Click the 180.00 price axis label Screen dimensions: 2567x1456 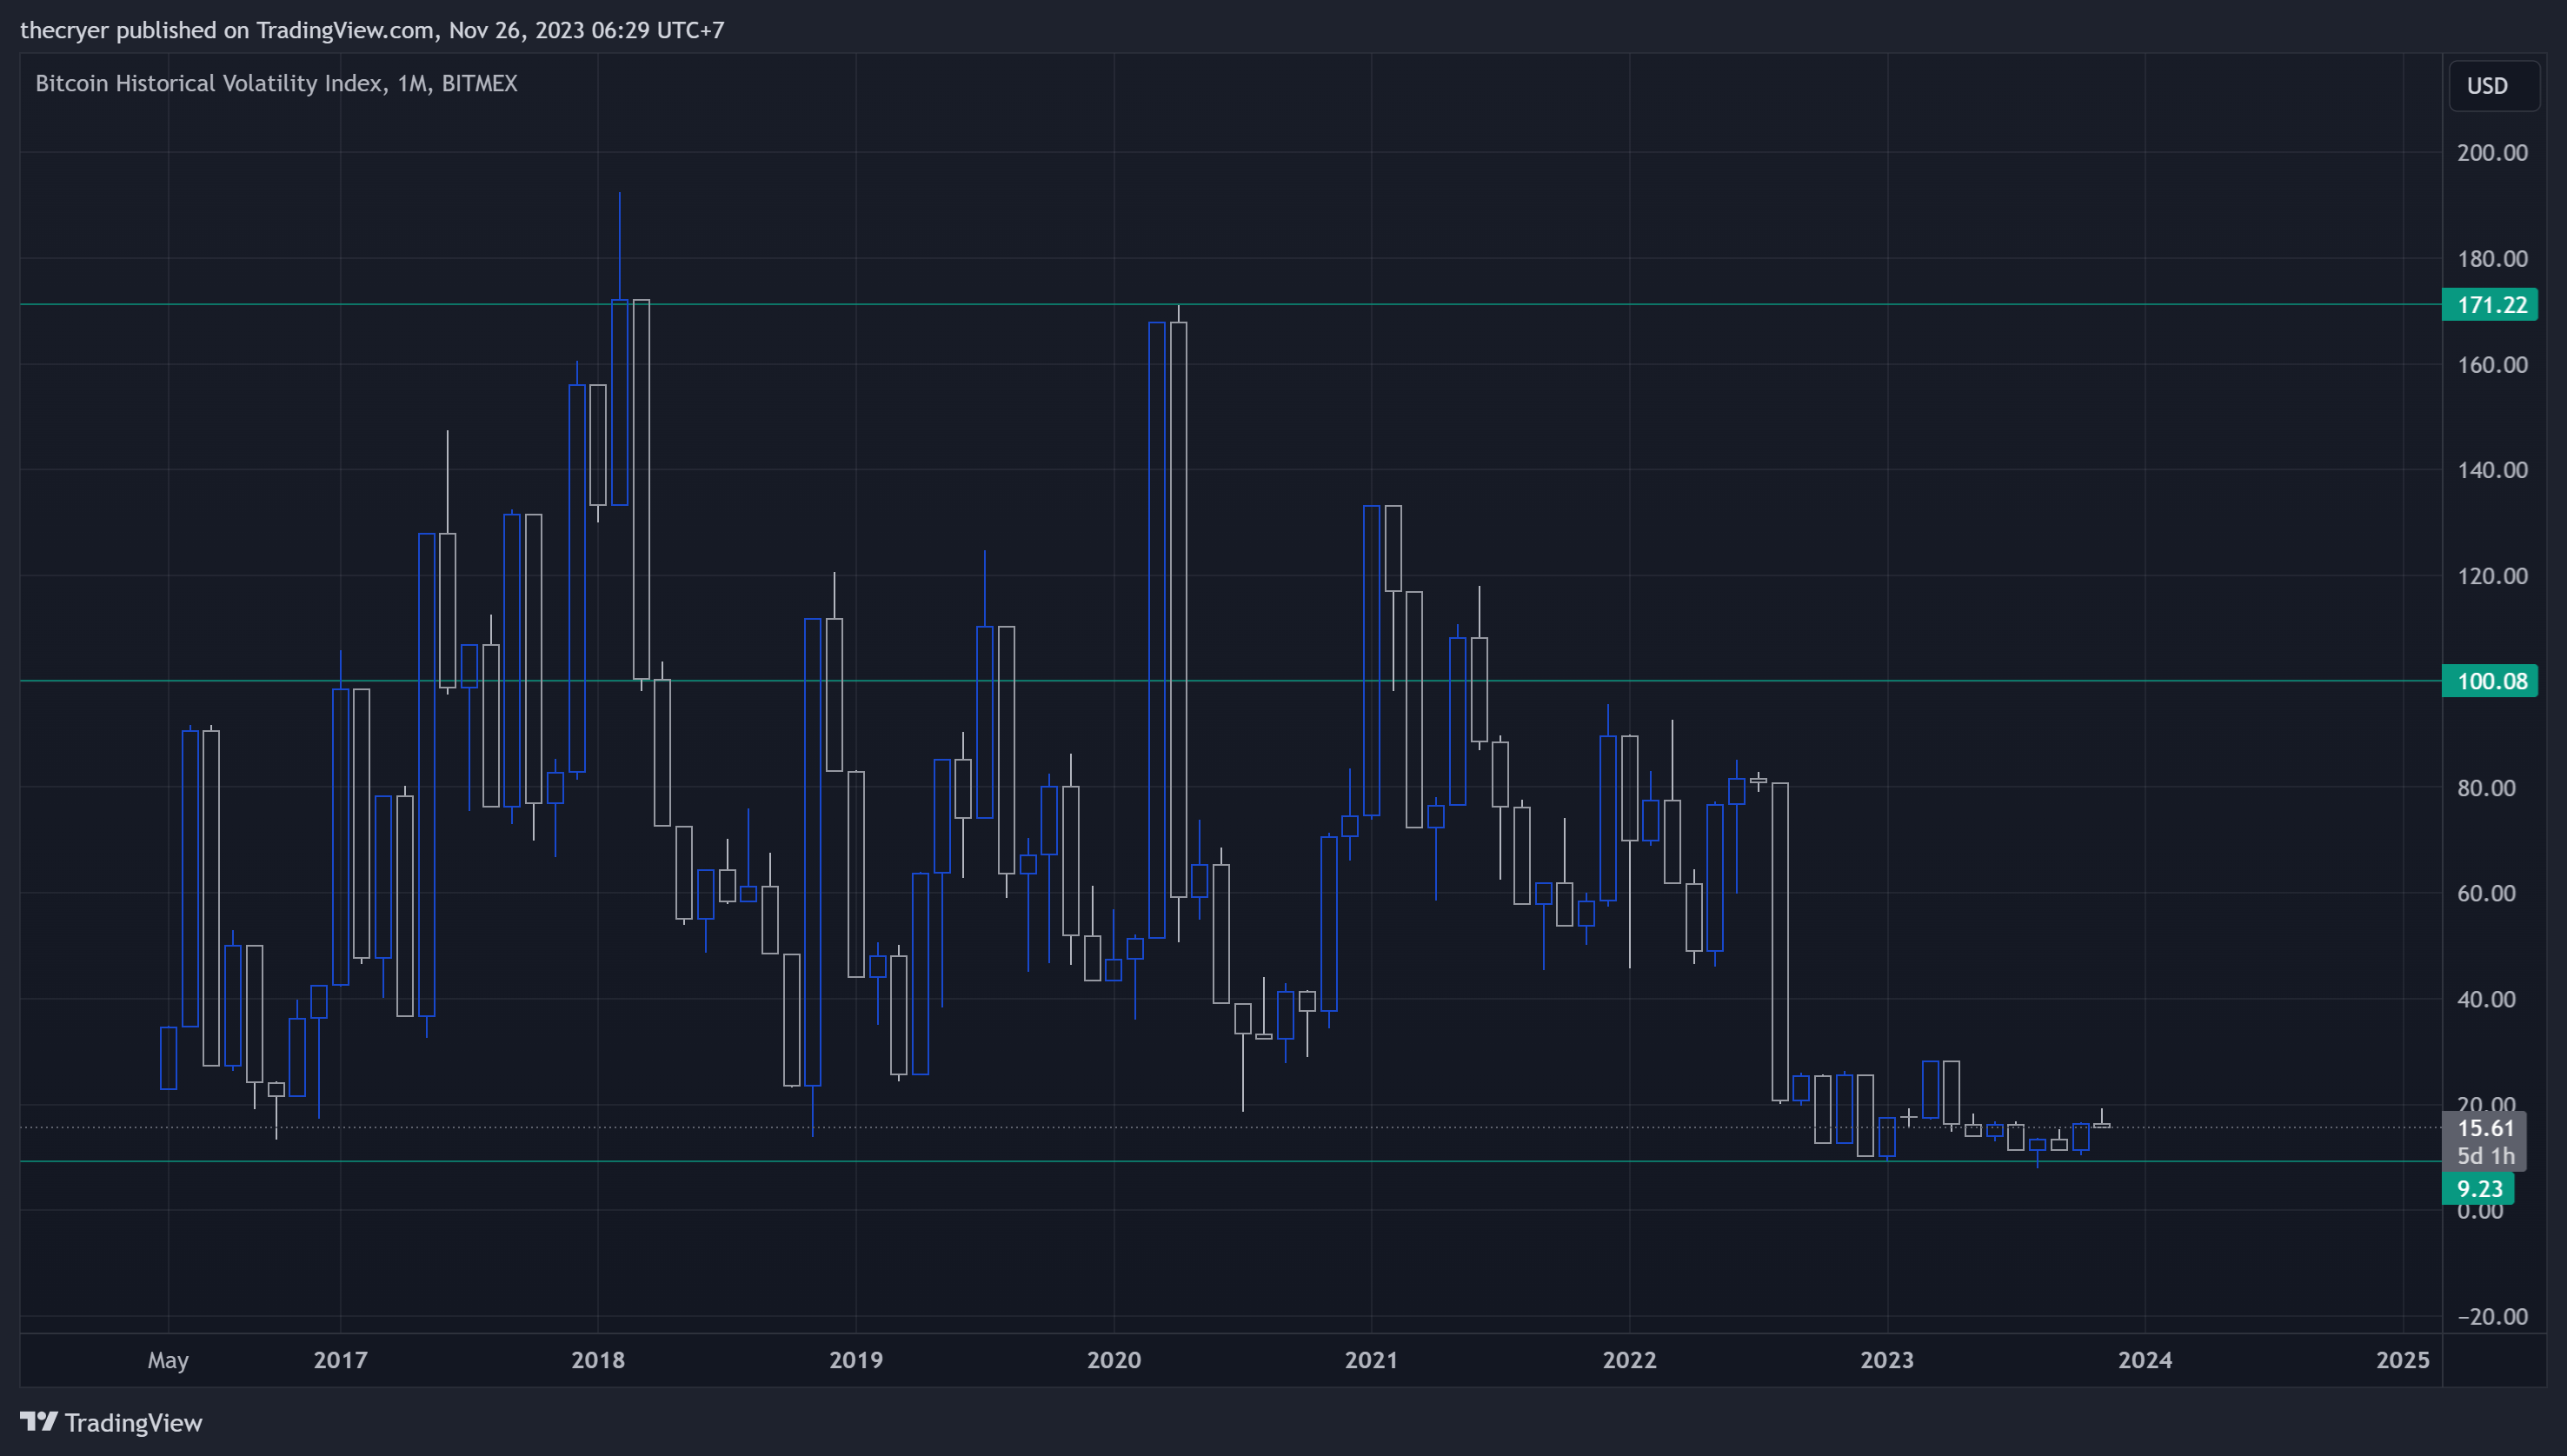point(2492,259)
